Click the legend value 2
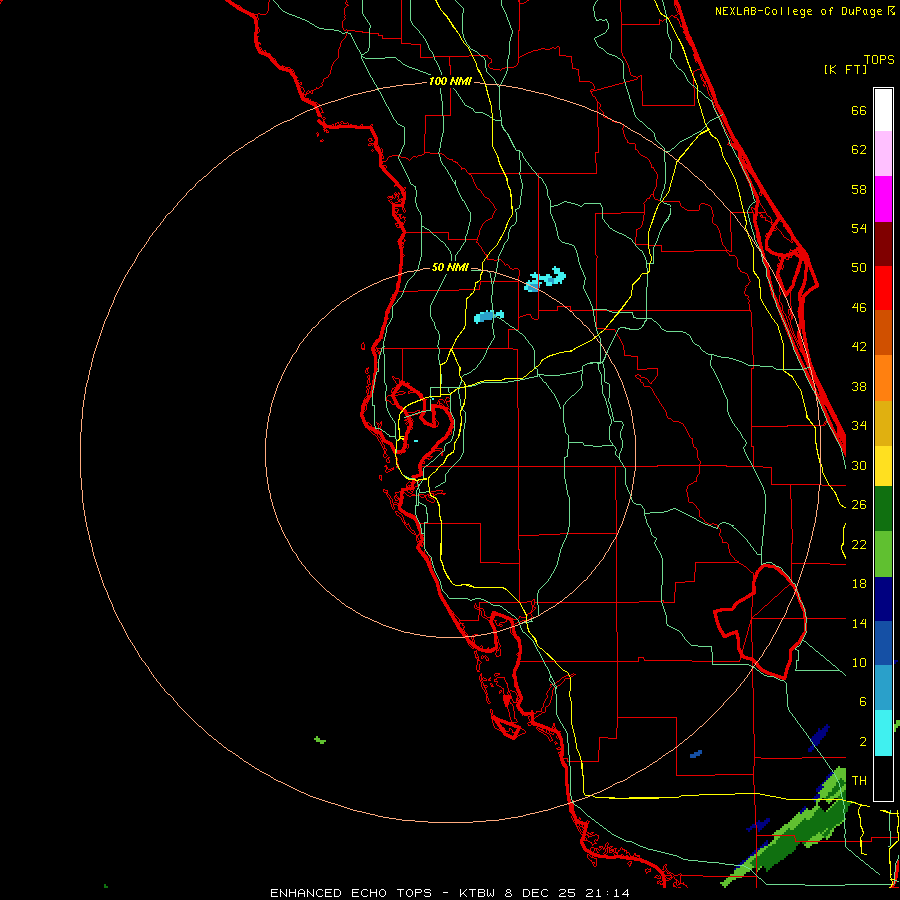 [862, 742]
